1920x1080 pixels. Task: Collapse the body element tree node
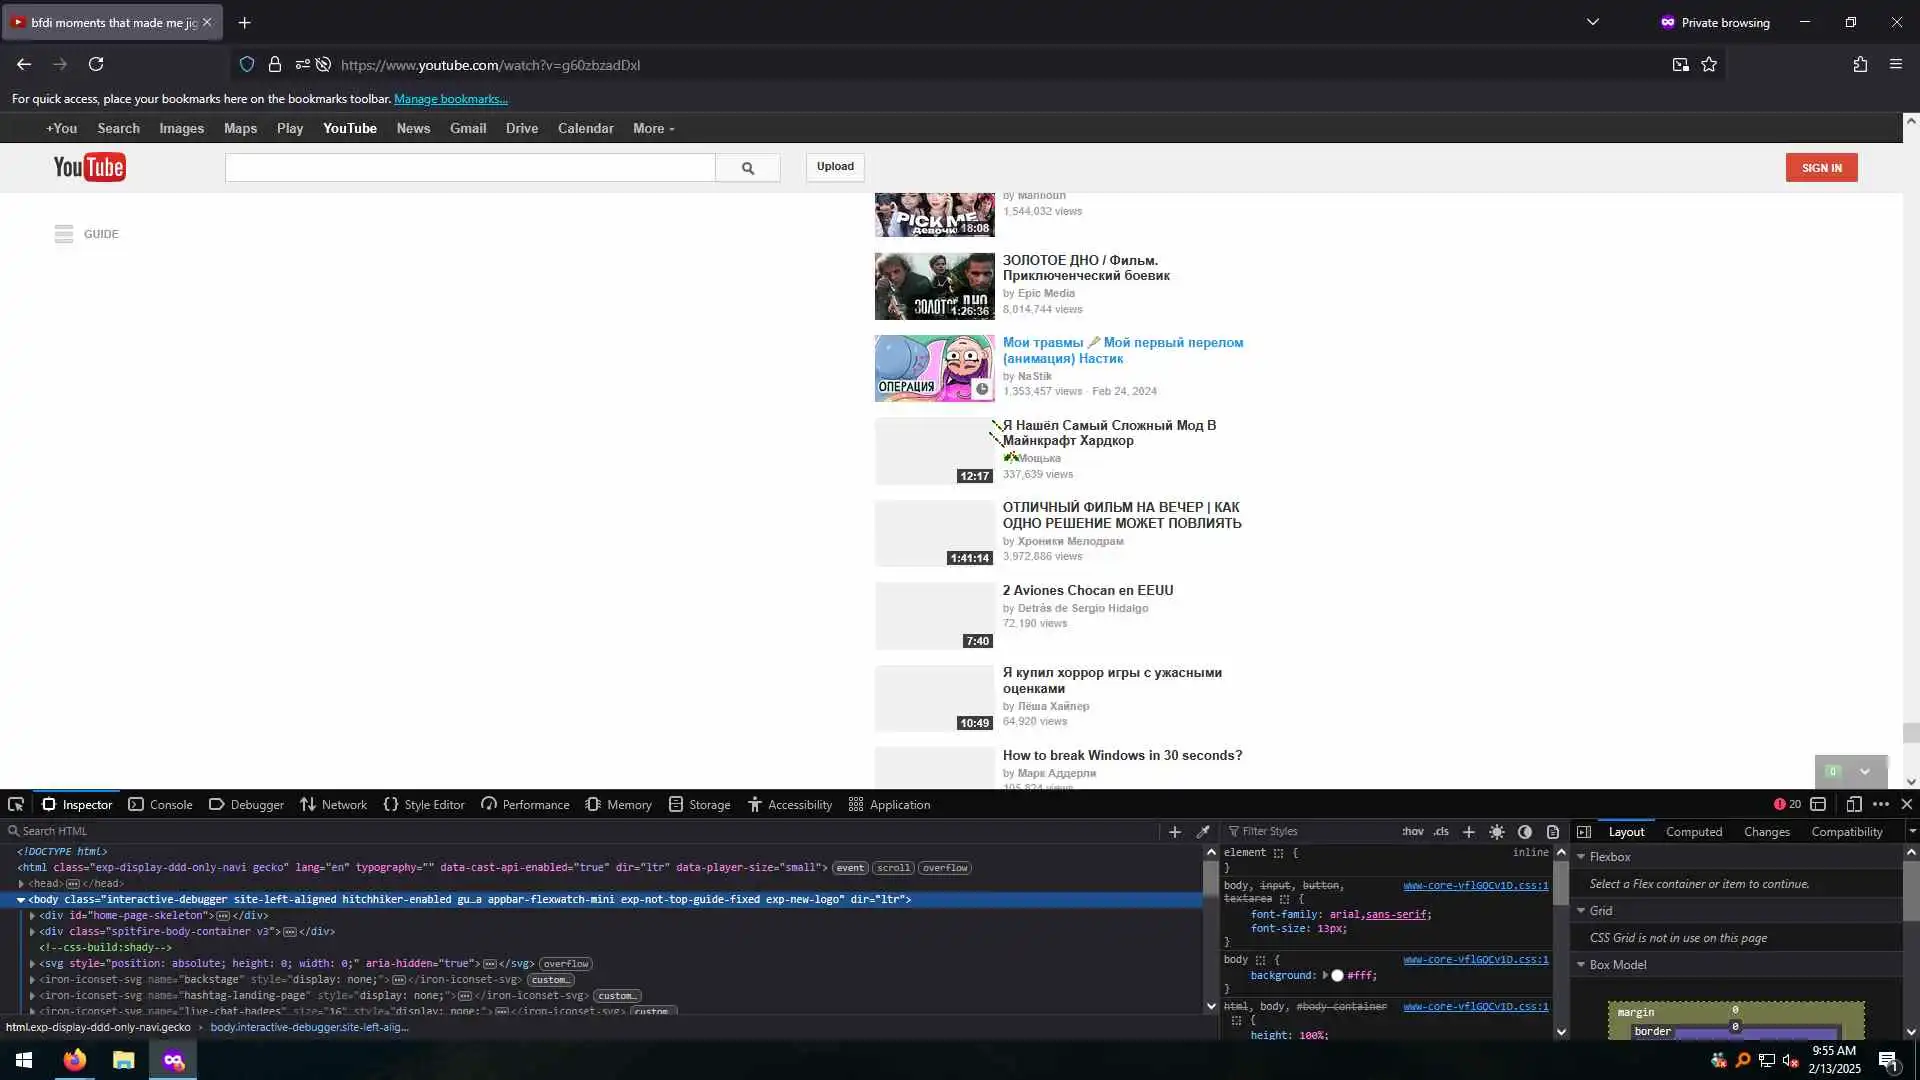21,900
